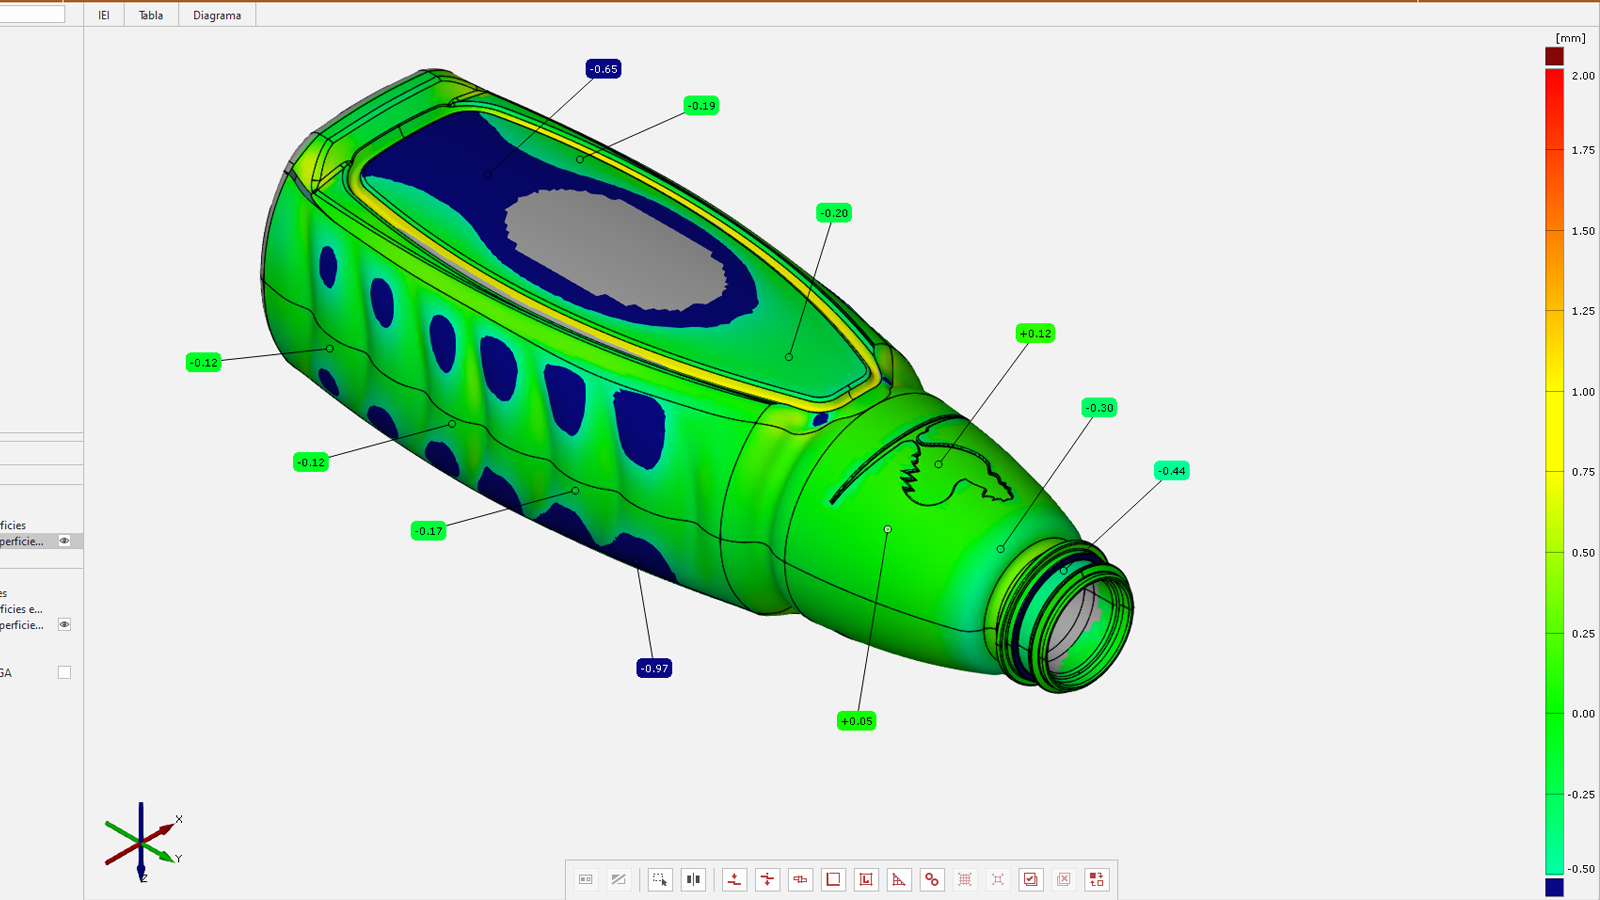Select the rectangular selection cursor tool

coord(660,880)
